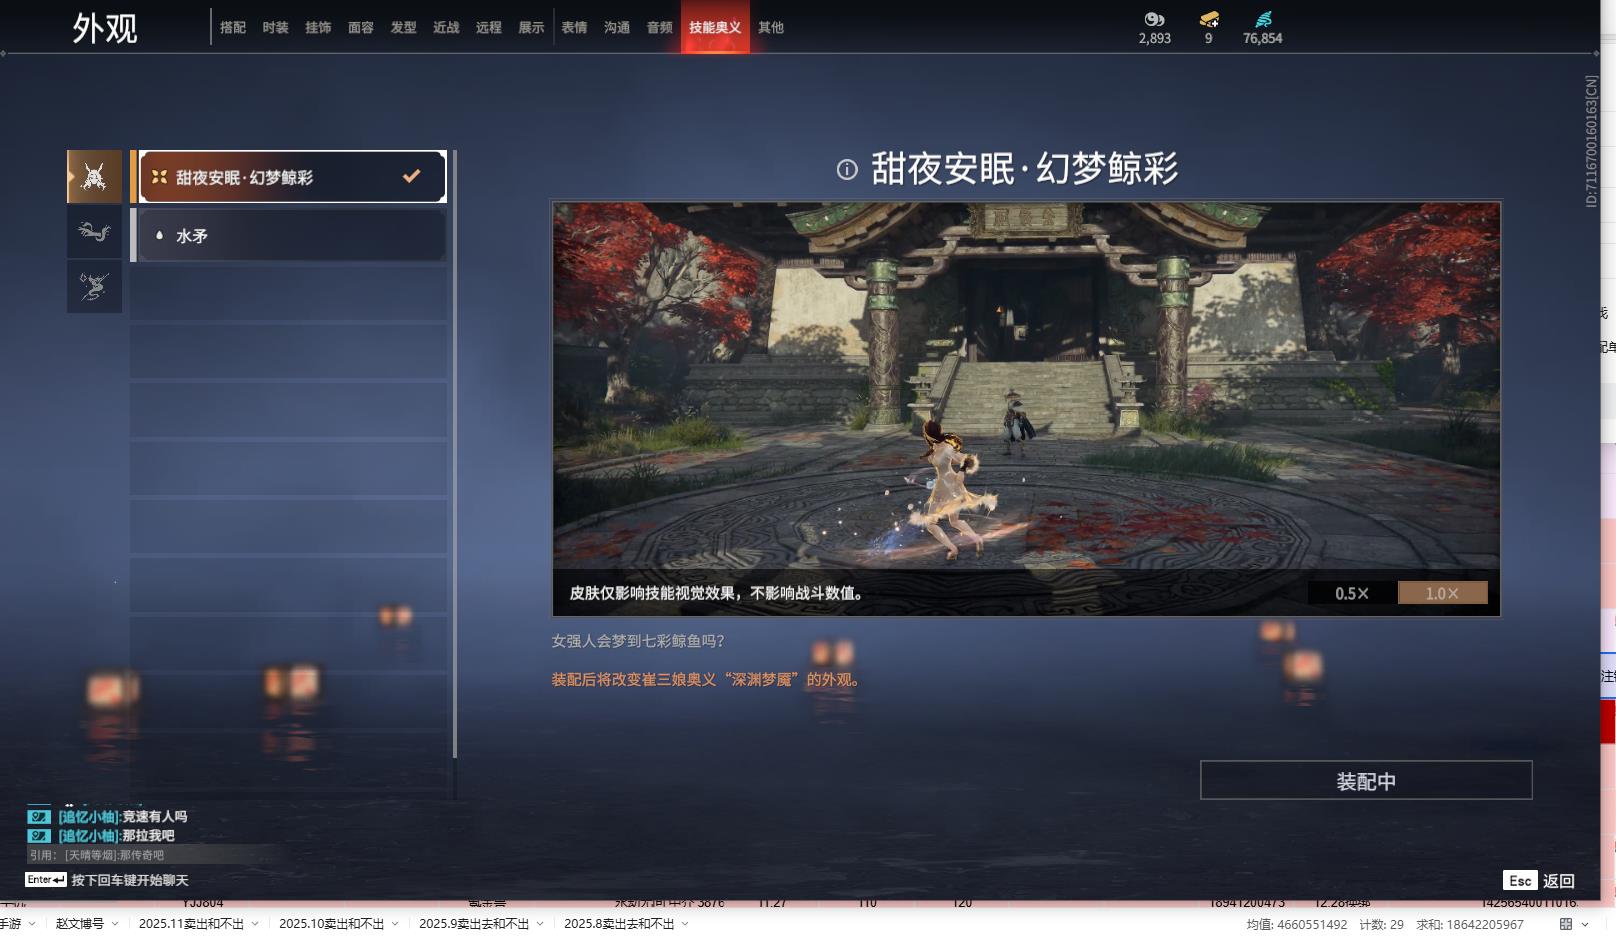1616x939 pixels.
Task: Click the four-petal icon on 甜夜安眠 skin row
Action: click(x=159, y=177)
